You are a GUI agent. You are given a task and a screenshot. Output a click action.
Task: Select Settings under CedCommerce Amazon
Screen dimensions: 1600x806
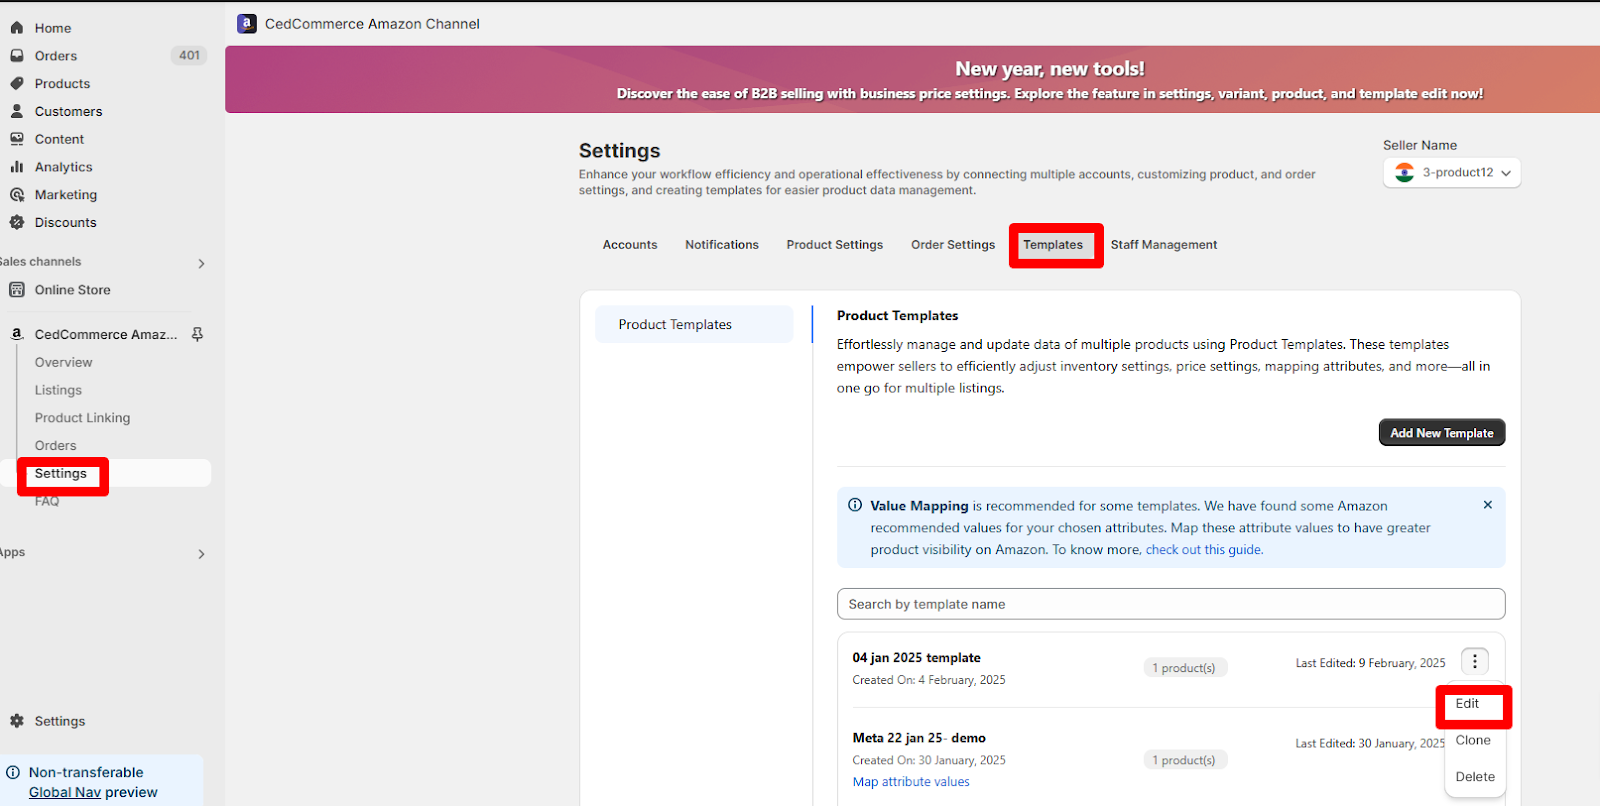(x=61, y=474)
